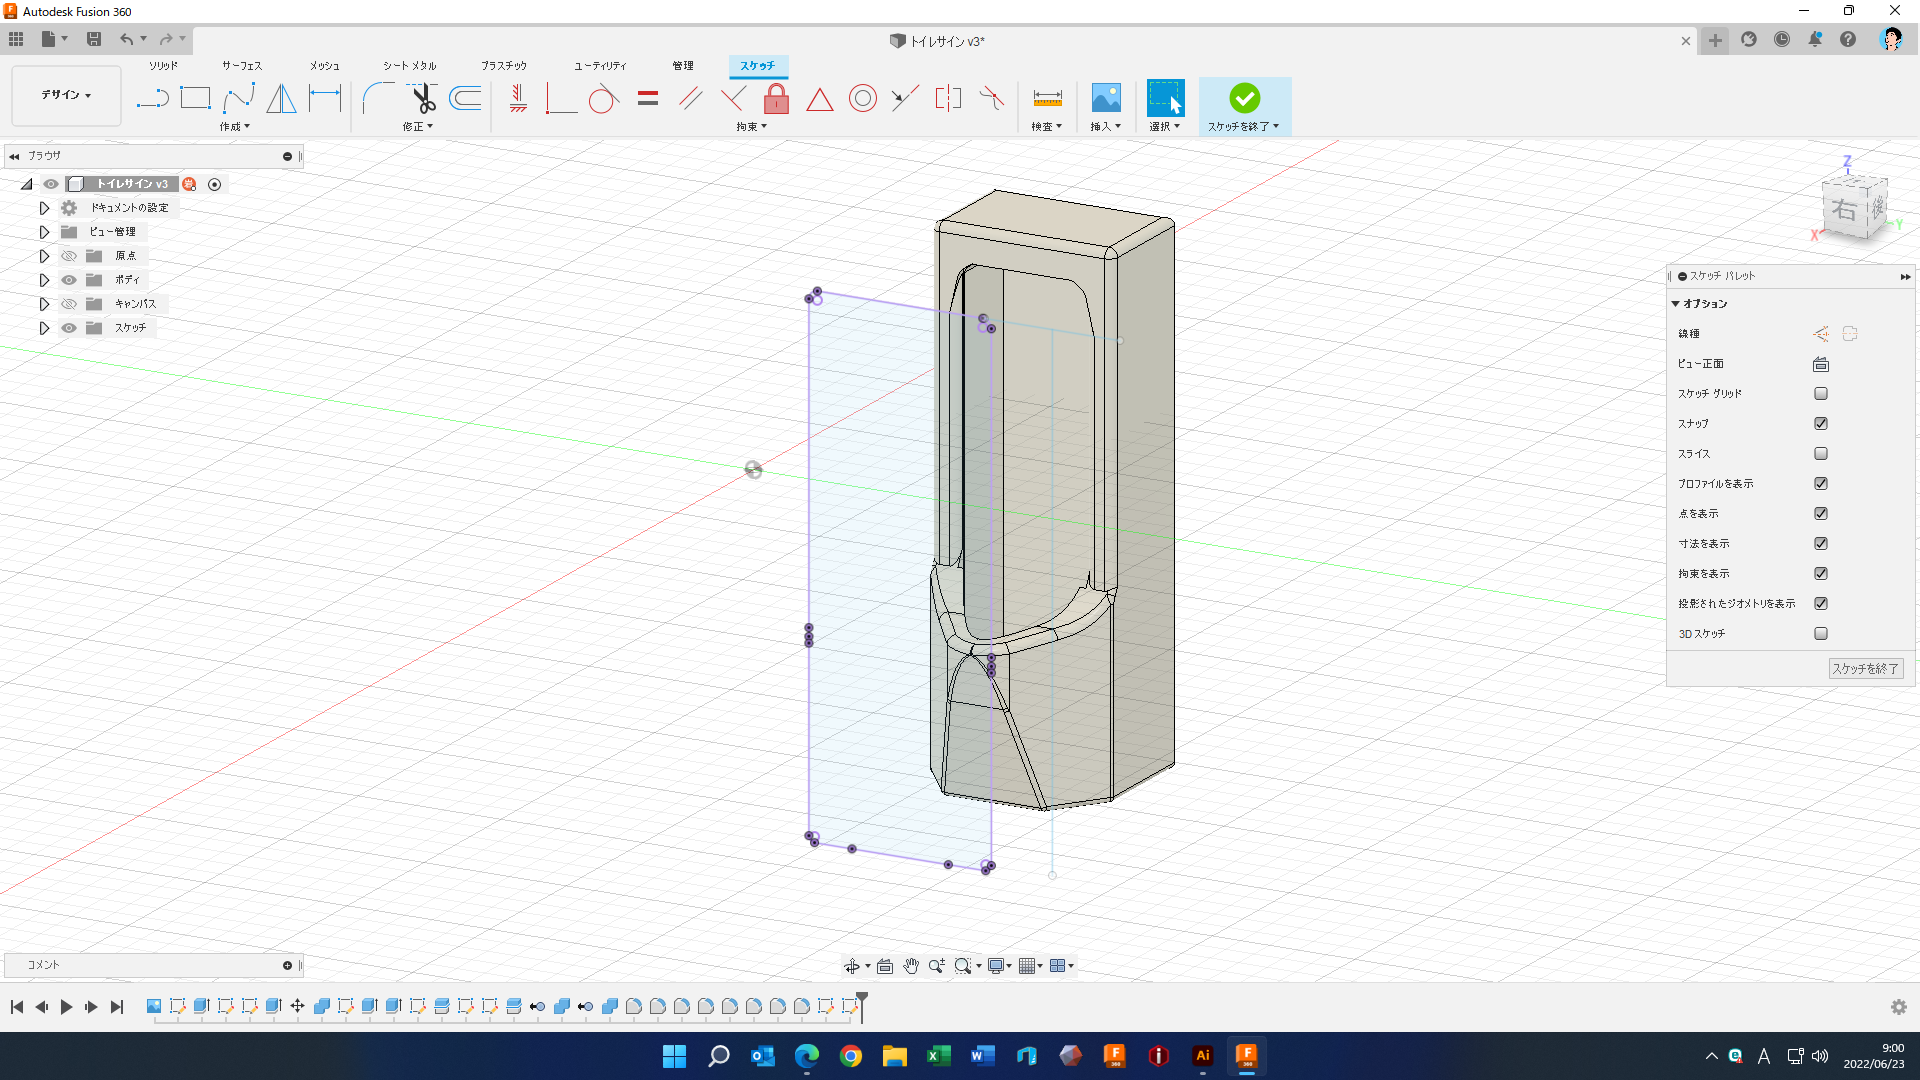
Task: Select the two-point rectangle sketch tool
Action: click(x=195, y=98)
